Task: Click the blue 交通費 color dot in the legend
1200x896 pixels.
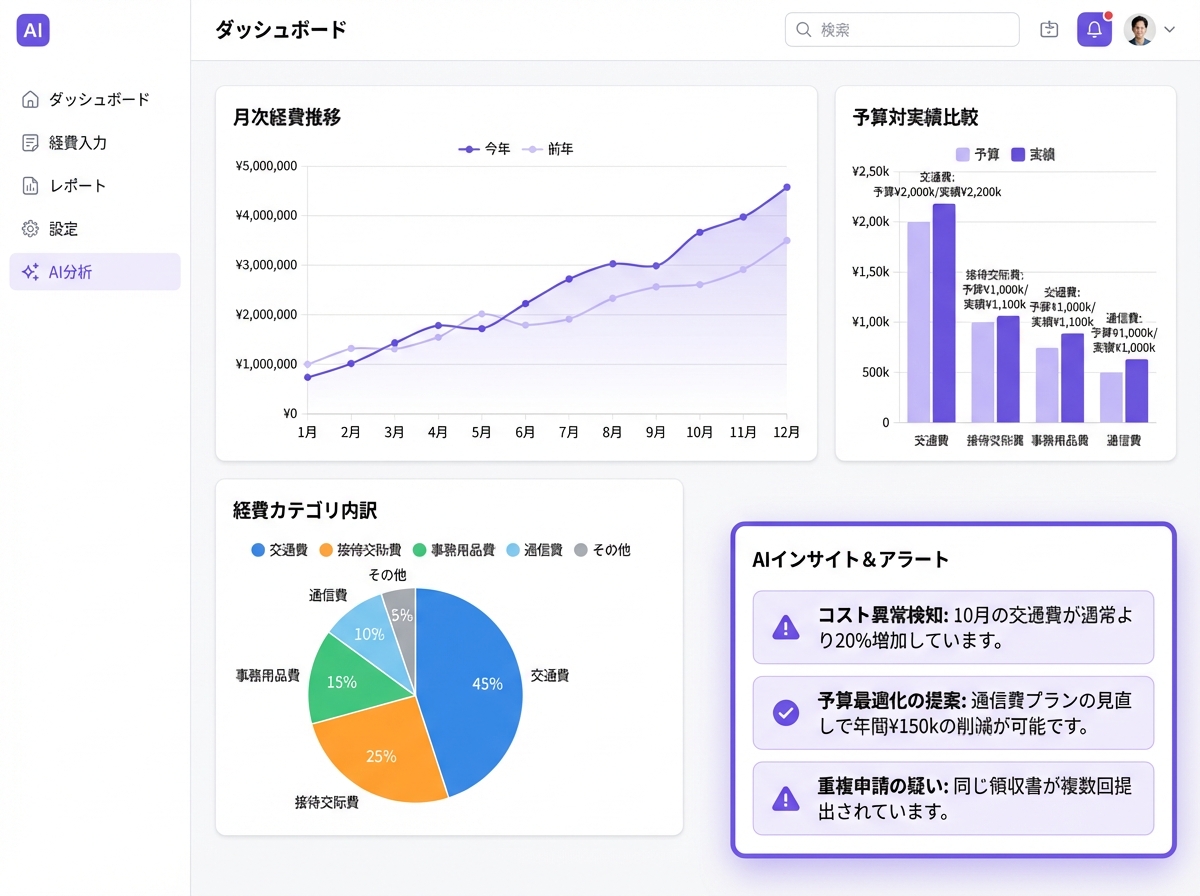Action: (x=260, y=549)
